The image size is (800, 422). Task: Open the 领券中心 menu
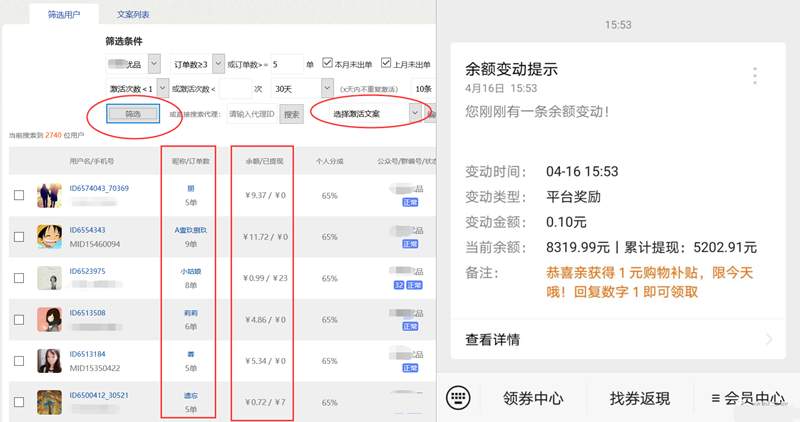(x=533, y=398)
